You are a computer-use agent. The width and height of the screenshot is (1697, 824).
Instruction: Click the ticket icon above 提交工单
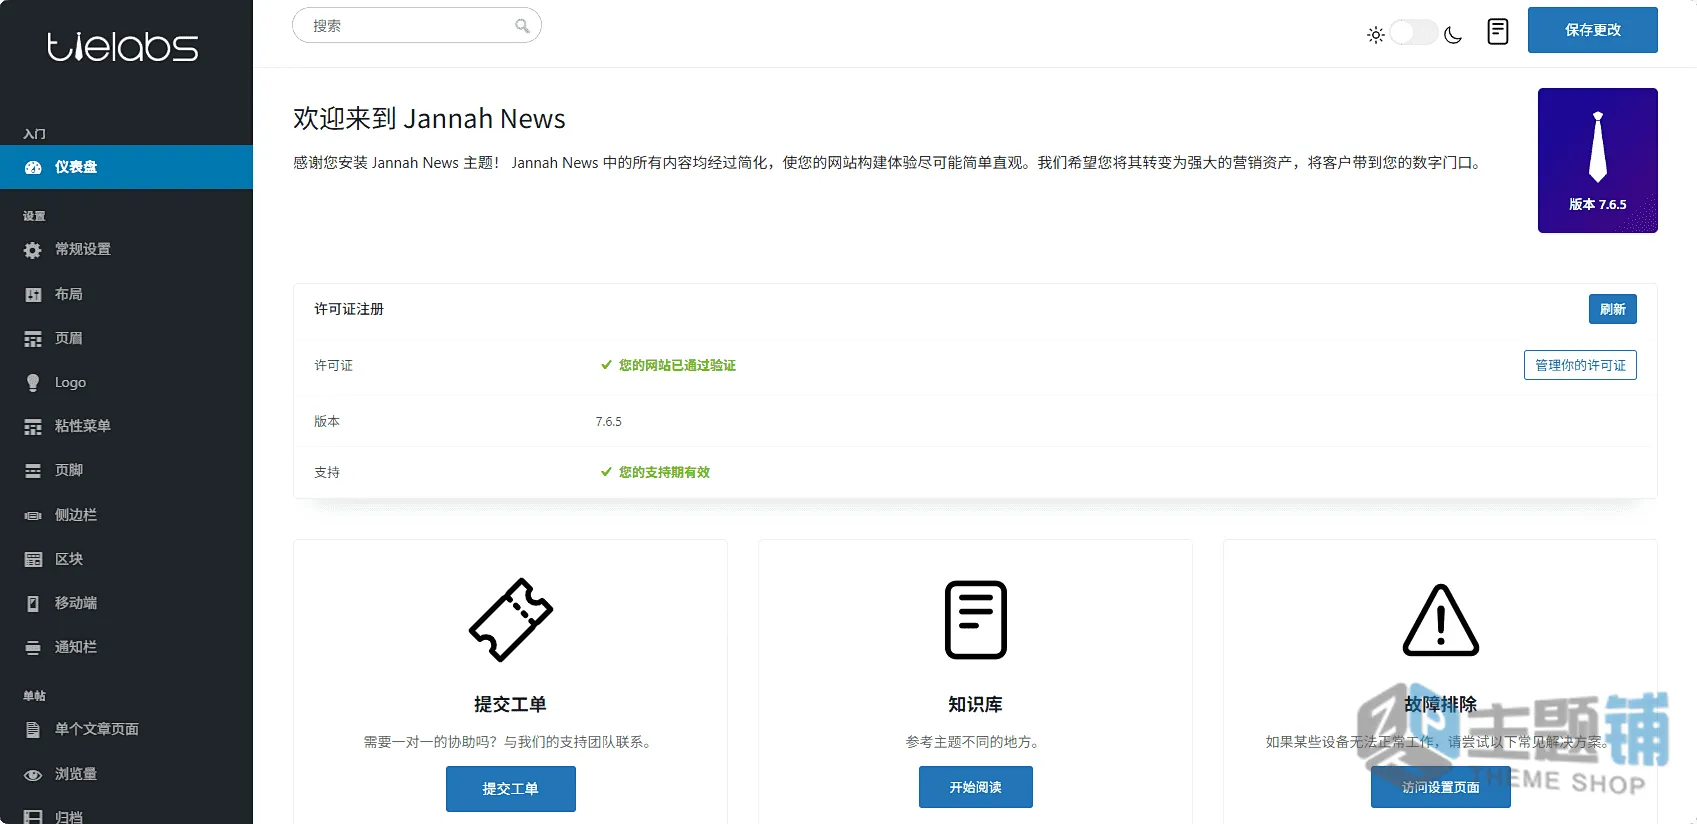[511, 620]
